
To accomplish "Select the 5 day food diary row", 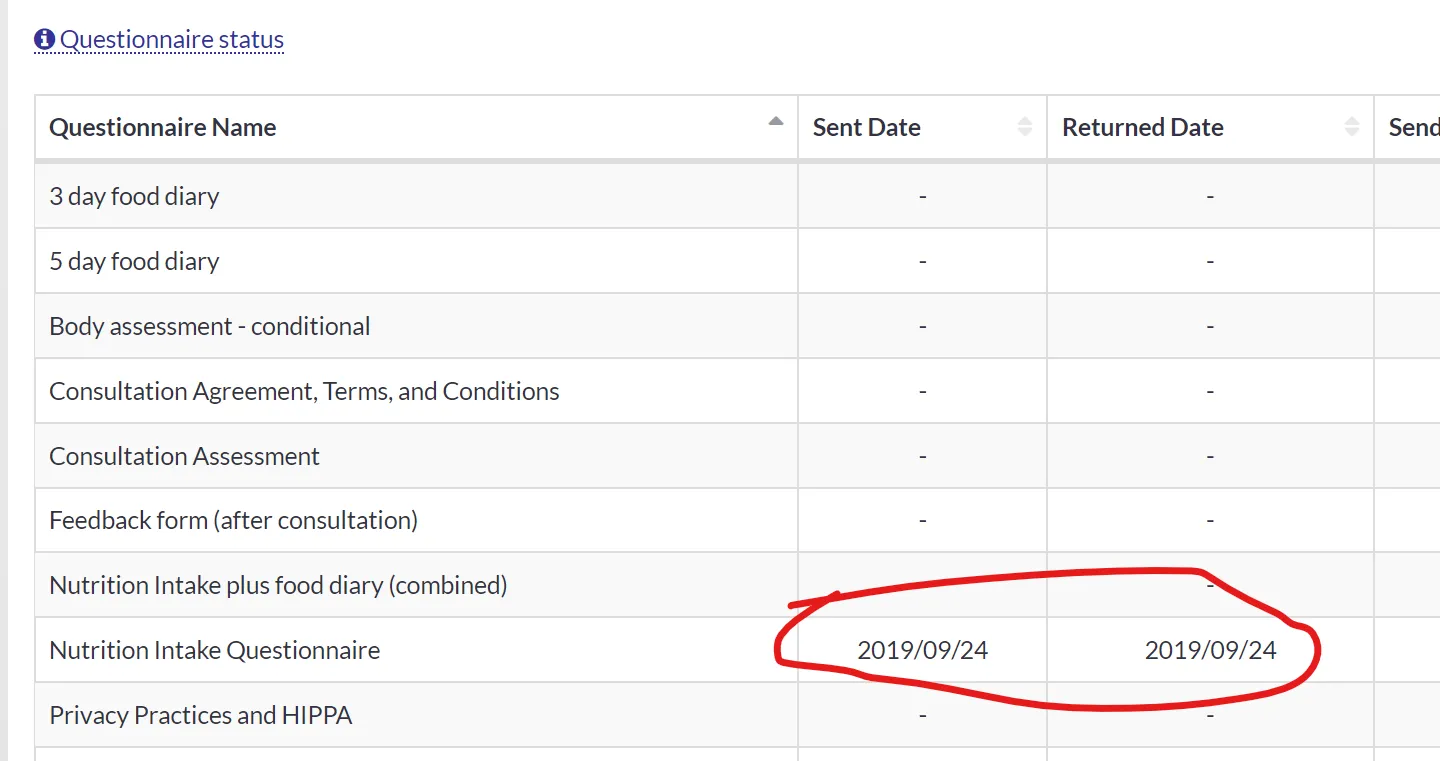I will pos(134,261).
